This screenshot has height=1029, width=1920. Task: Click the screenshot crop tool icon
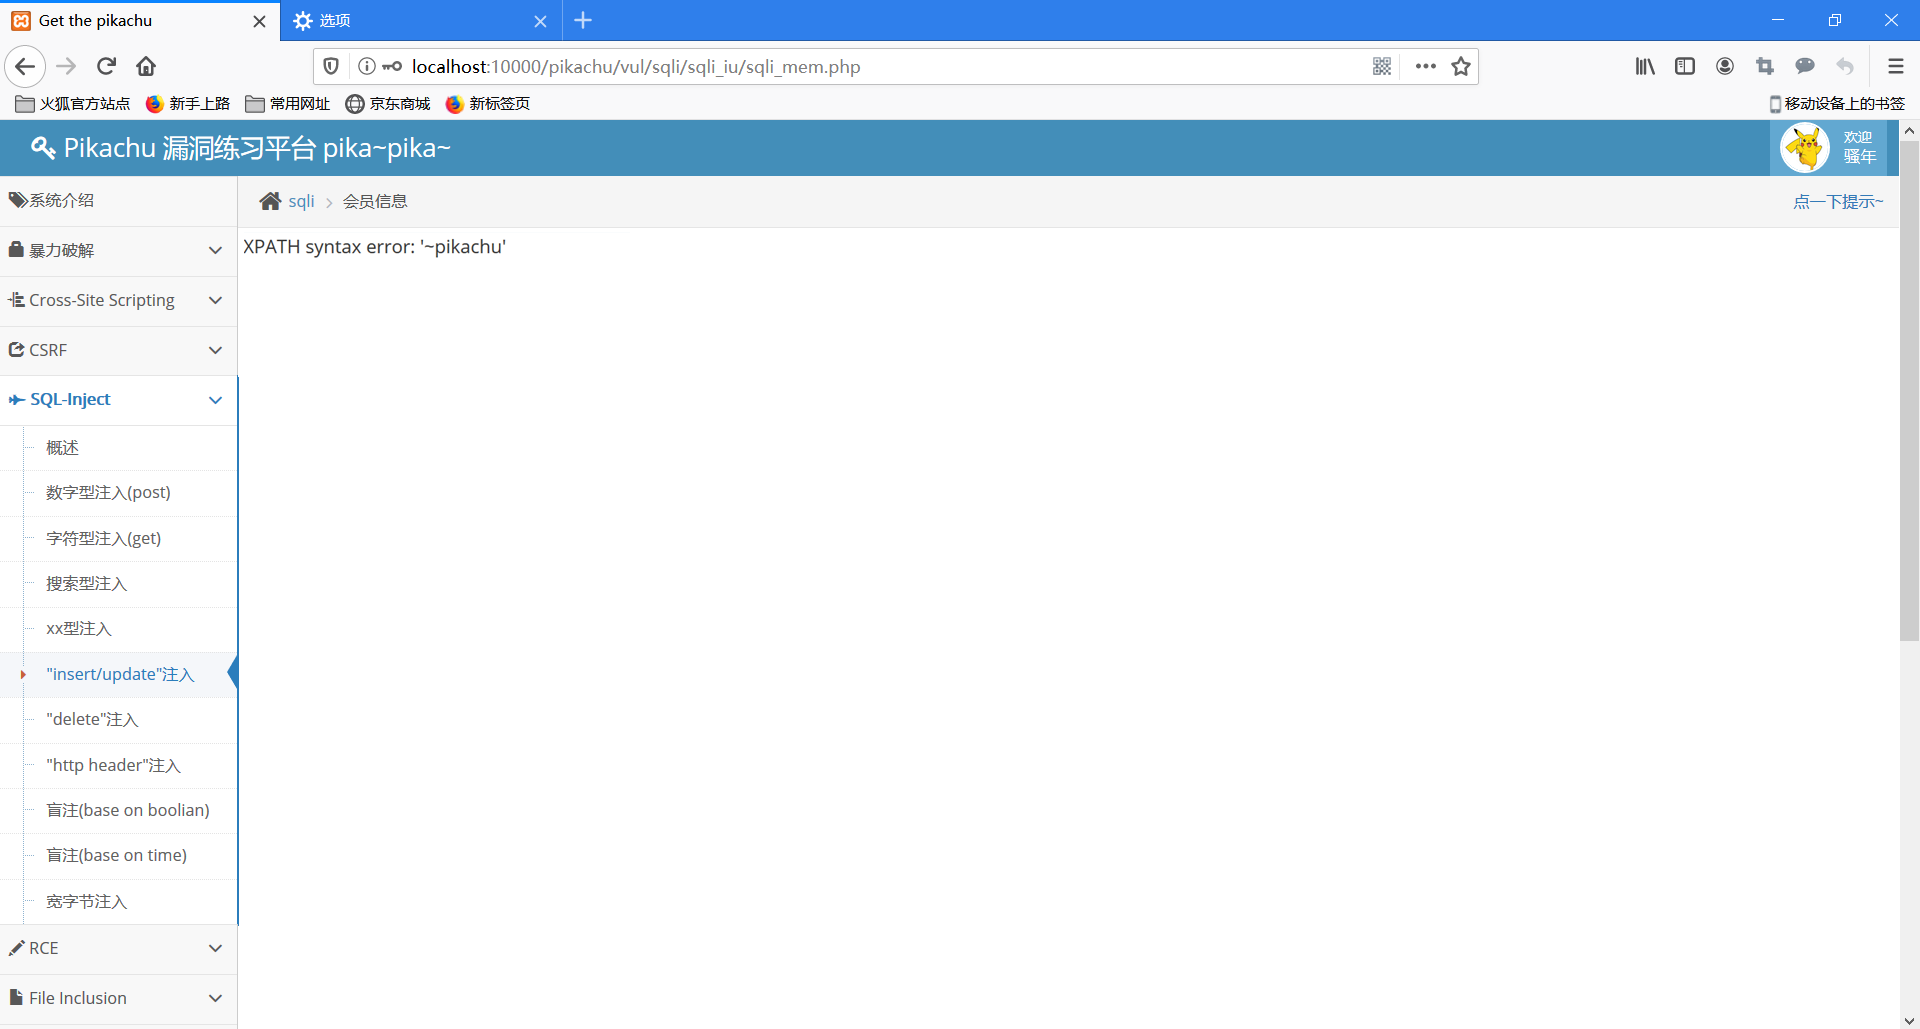coord(1765,66)
